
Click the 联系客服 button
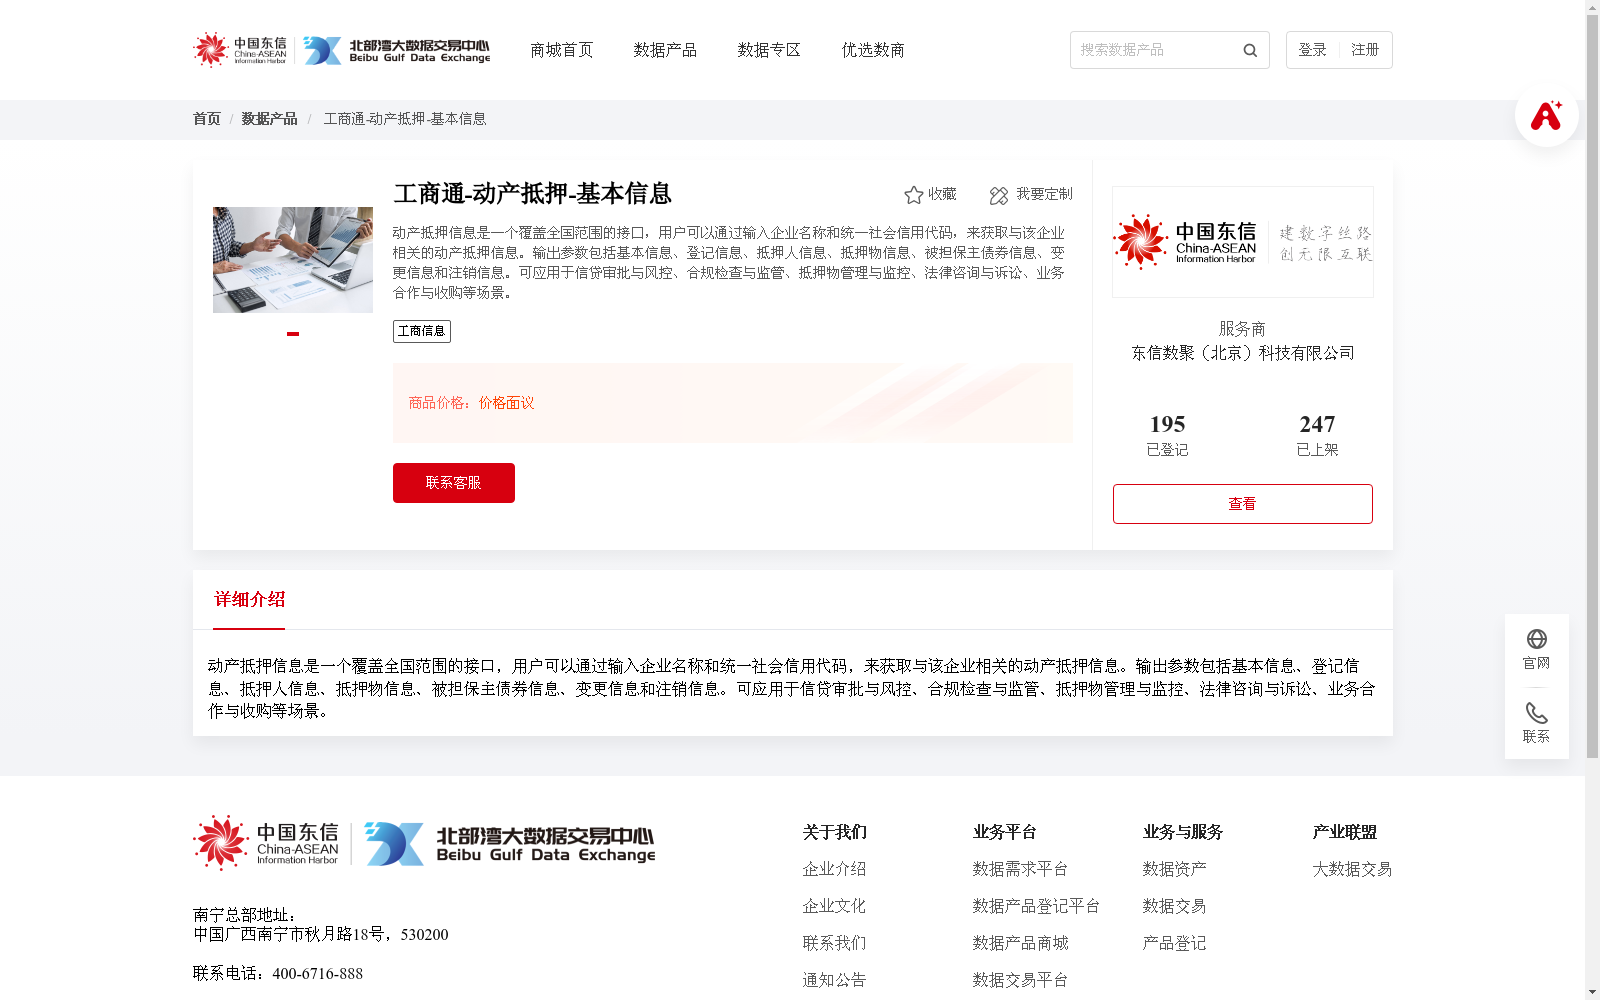[x=454, y=483]
